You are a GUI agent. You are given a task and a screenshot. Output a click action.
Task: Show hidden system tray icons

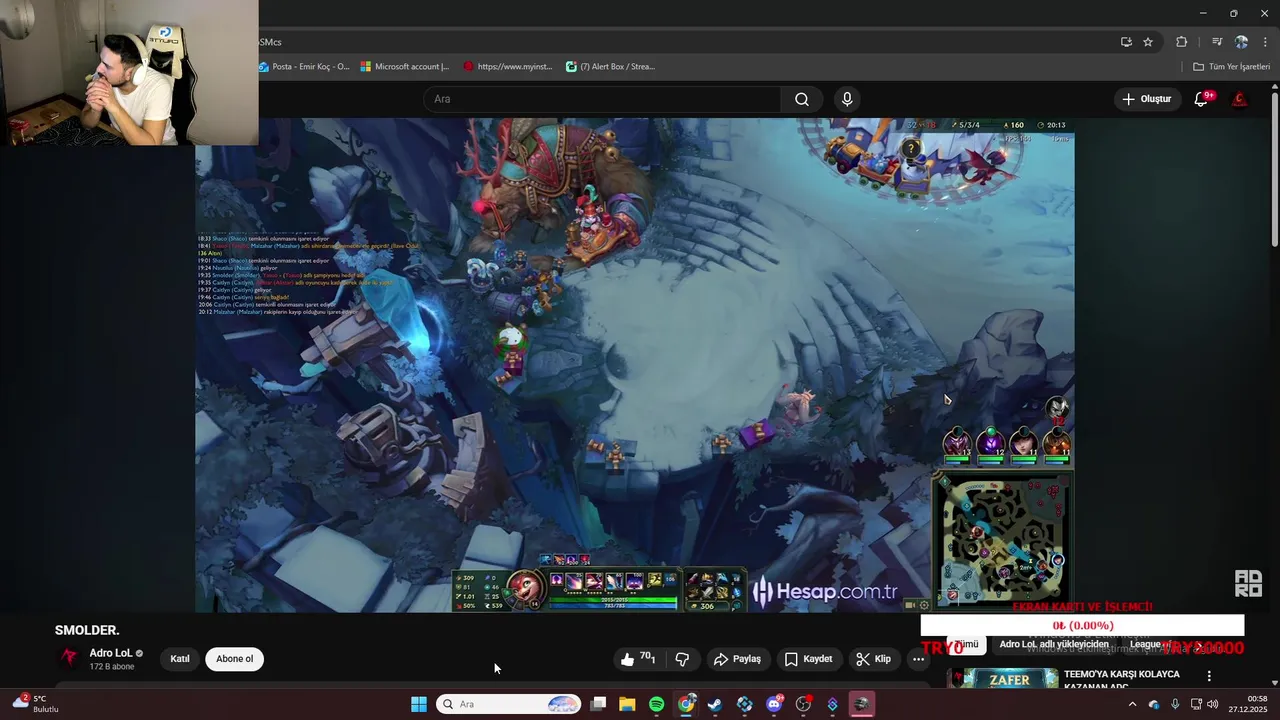1132,704
